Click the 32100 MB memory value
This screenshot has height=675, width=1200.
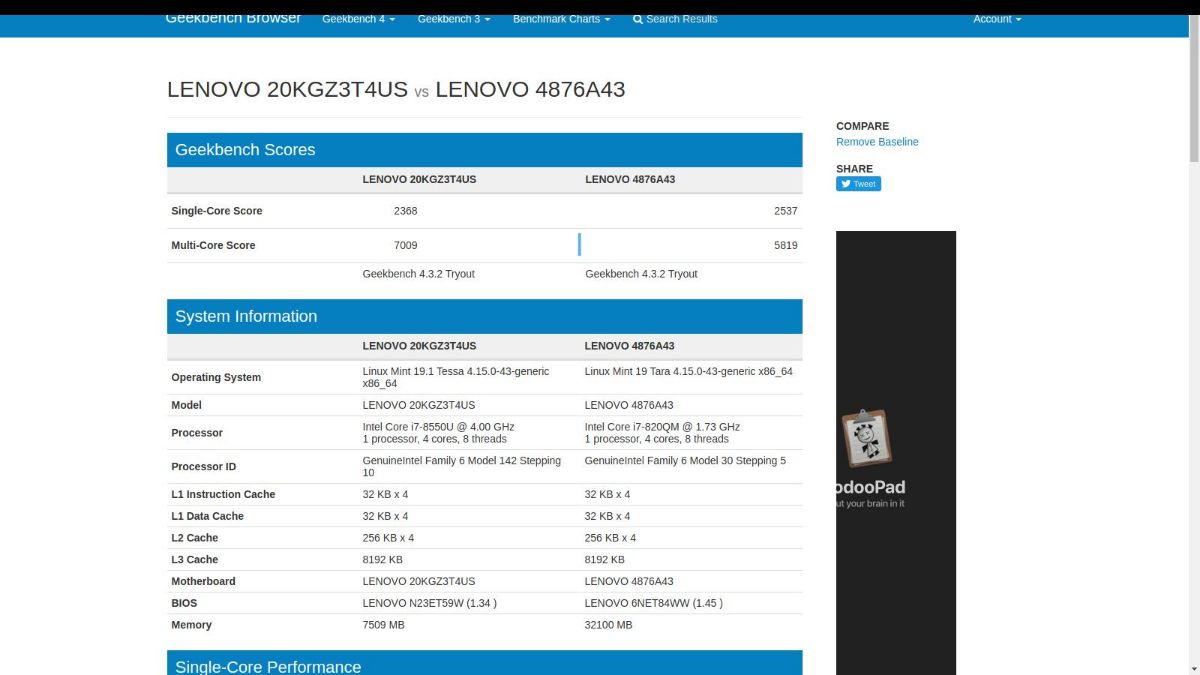point(608,625)
